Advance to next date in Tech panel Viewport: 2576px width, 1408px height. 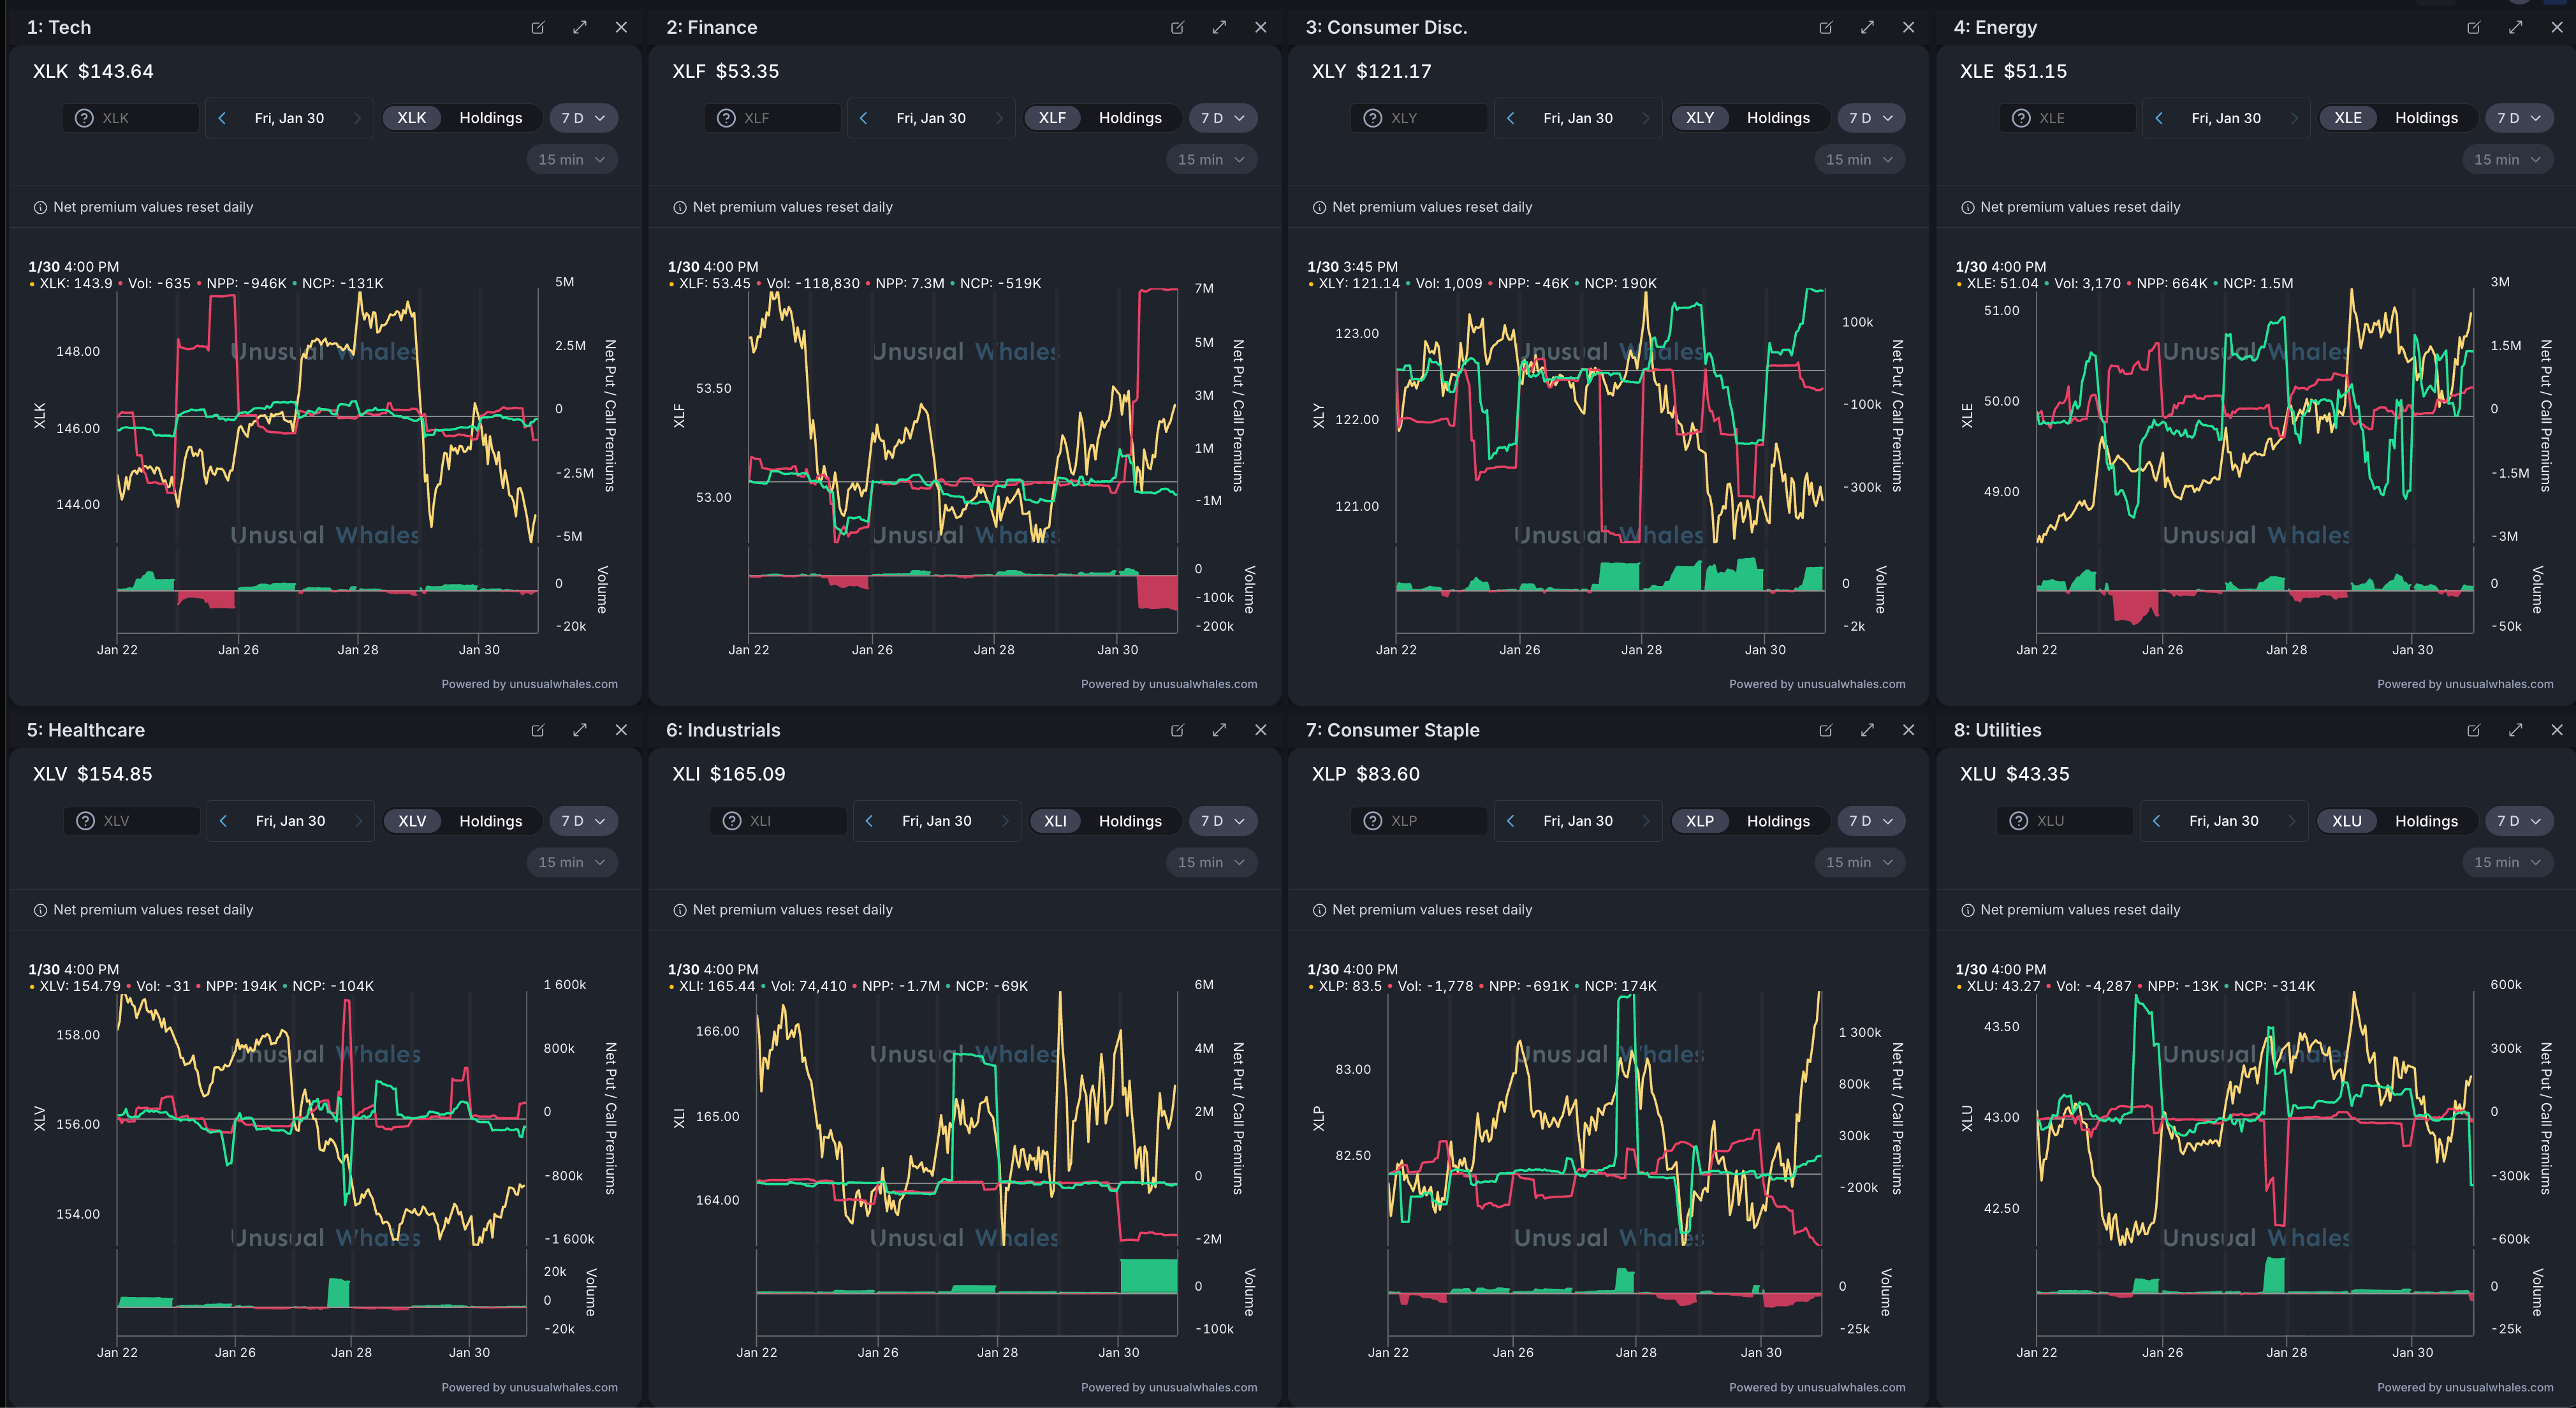tap(357, 118)
